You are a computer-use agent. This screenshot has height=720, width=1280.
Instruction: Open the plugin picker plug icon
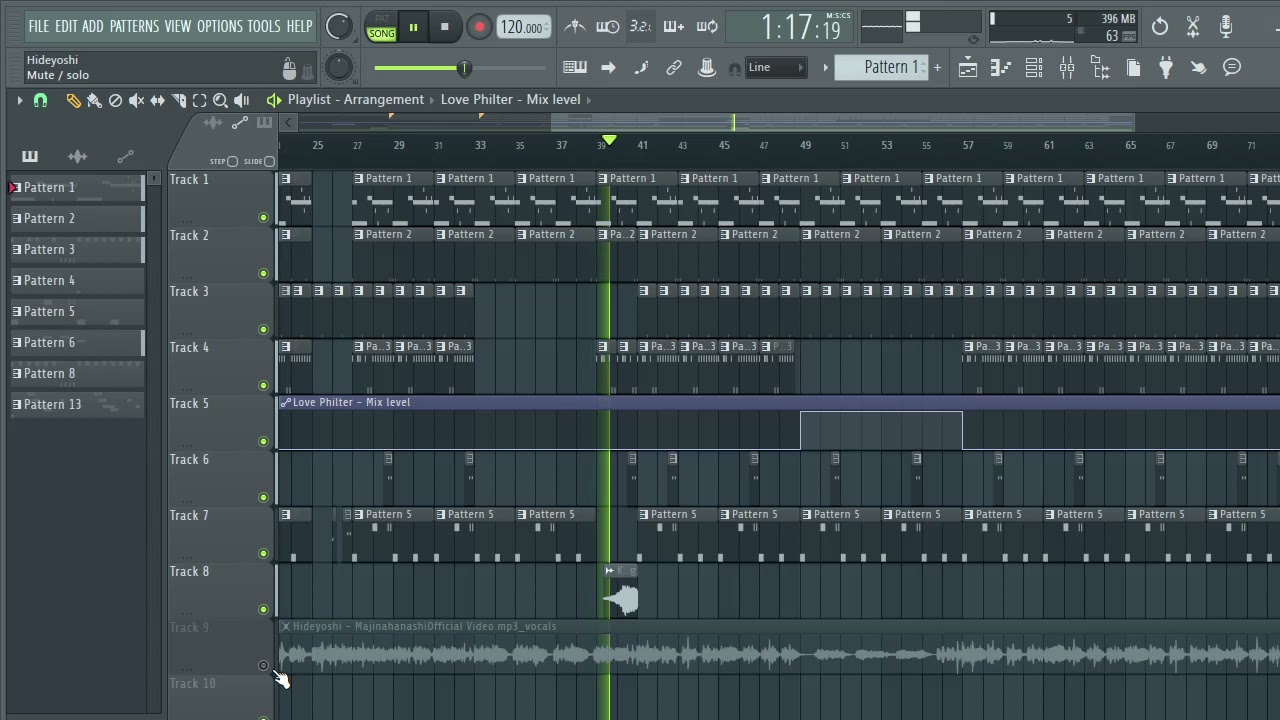point(1166,68)
